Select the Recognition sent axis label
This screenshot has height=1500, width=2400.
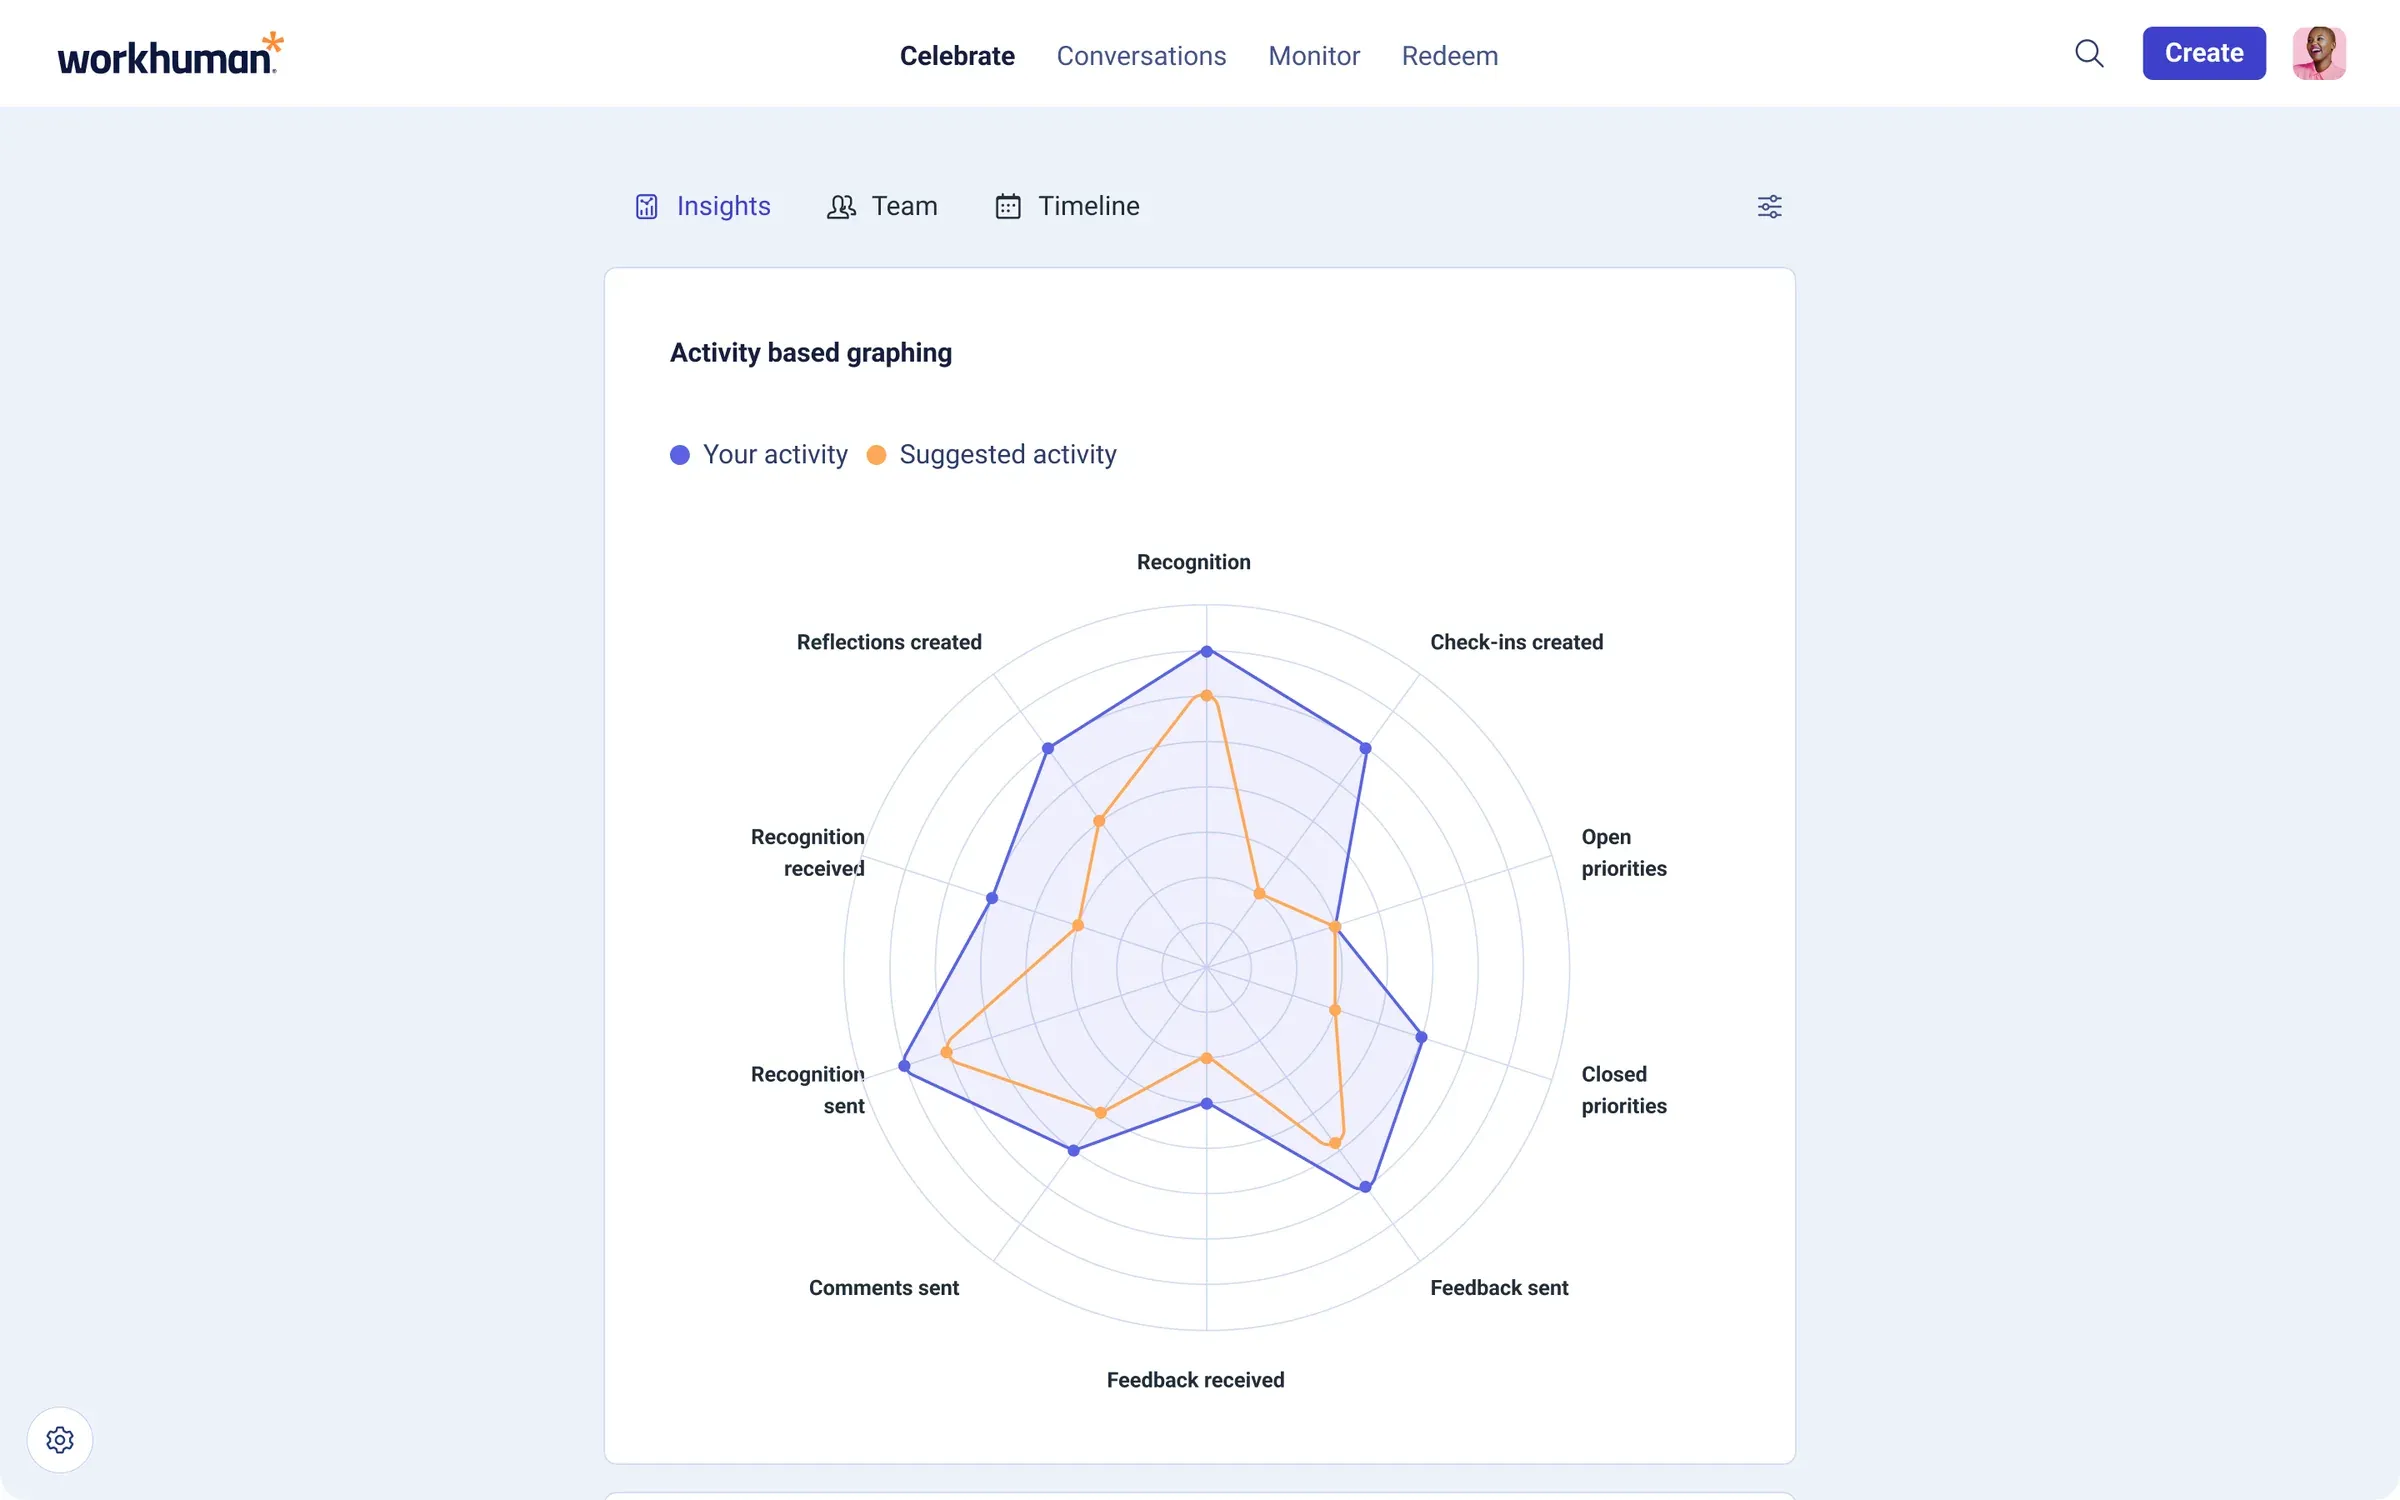coord(807,1090)
